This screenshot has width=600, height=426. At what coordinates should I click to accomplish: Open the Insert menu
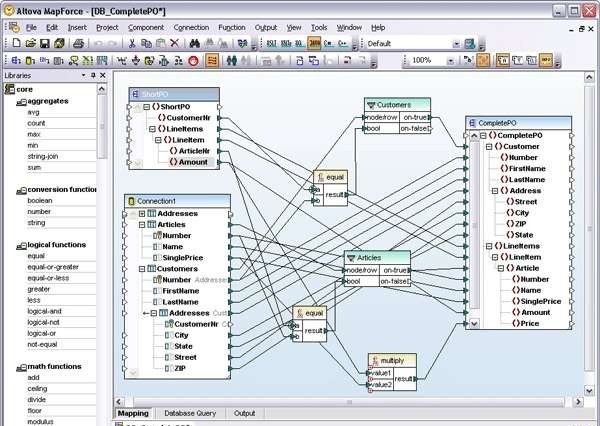coord(77,28)
